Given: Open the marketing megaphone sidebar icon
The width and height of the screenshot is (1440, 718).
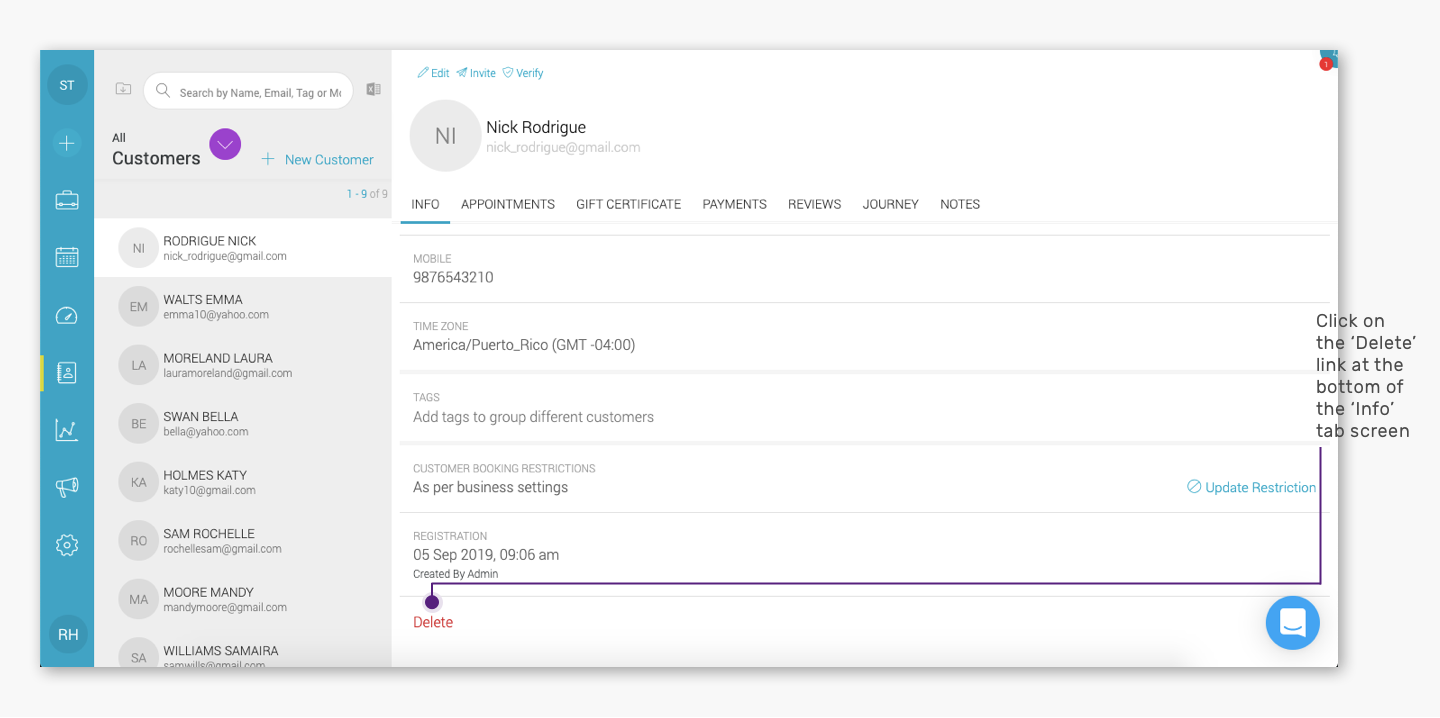Looking at the screenshot, I should [67, 487].
